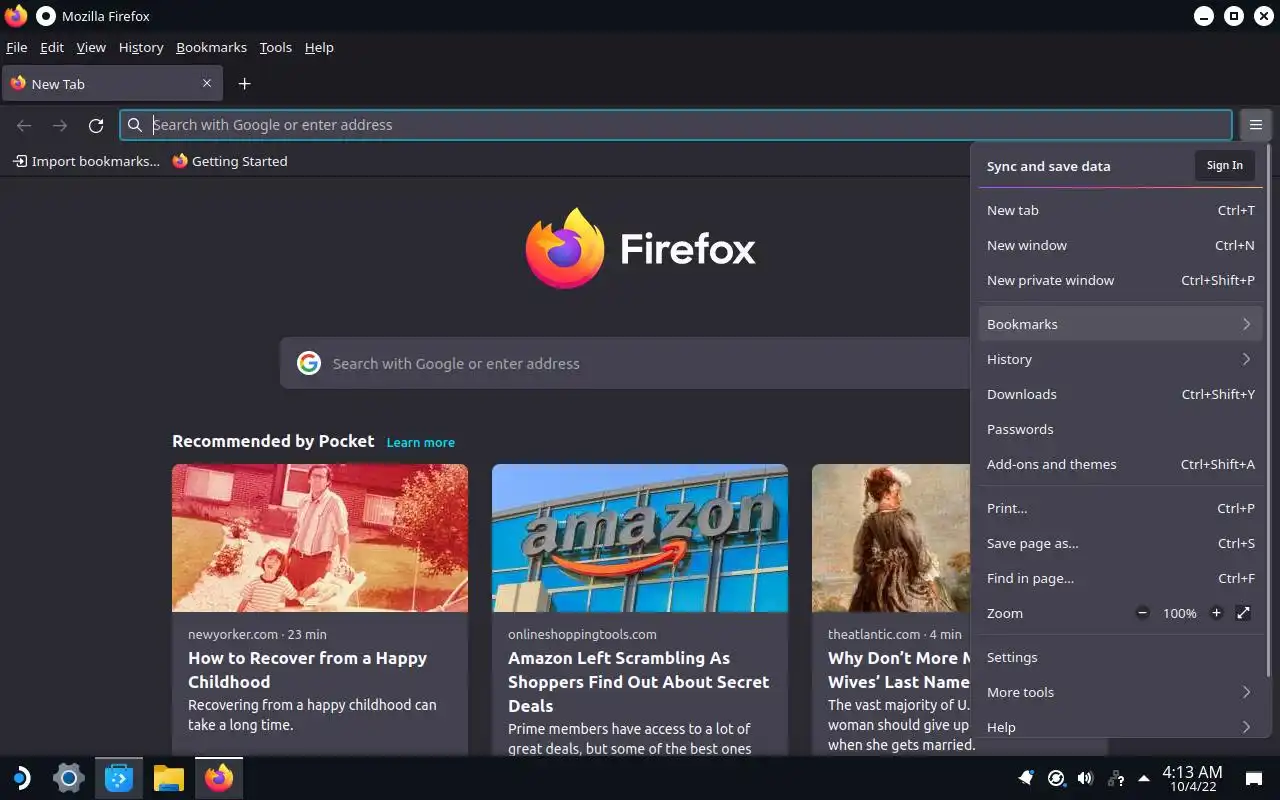Open article 'How to Recover from a Happy Childhood'

(x=308, y=670)
